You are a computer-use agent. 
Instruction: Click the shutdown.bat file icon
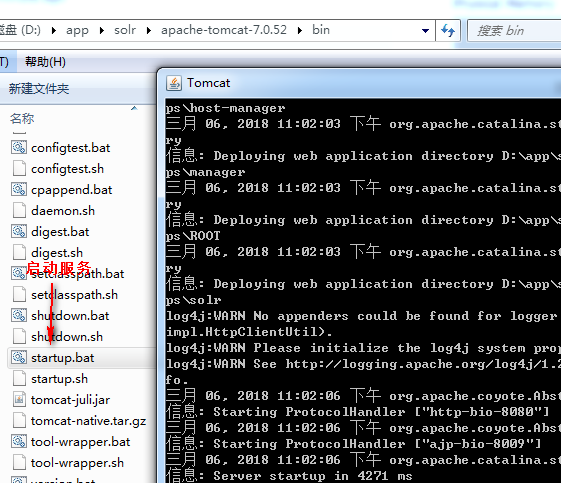coord(19,316)
